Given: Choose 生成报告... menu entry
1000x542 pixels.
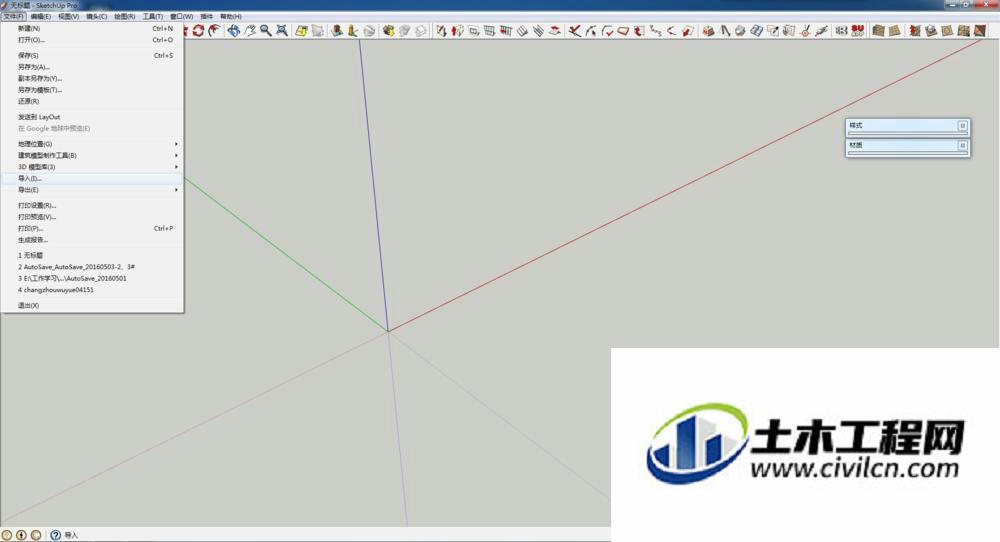Looking at the screenshot, I should [x=92, y=240].
